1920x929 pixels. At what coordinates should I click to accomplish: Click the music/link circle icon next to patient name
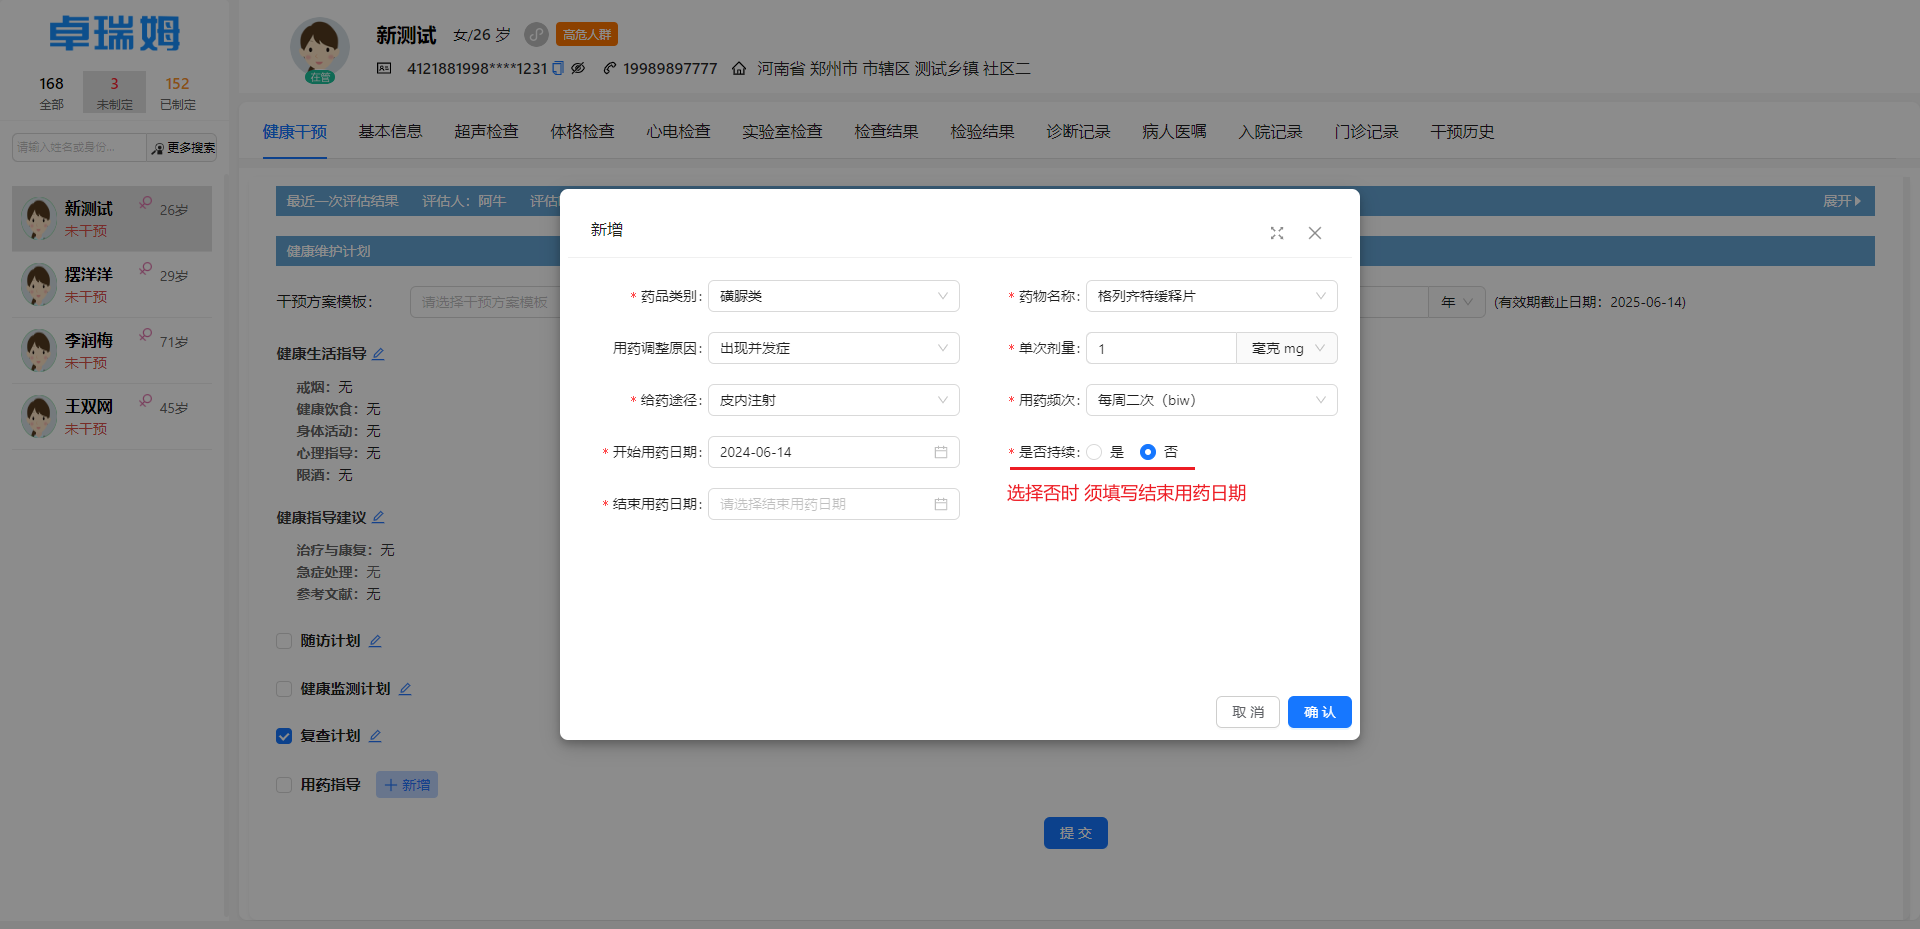coord(535,35)
